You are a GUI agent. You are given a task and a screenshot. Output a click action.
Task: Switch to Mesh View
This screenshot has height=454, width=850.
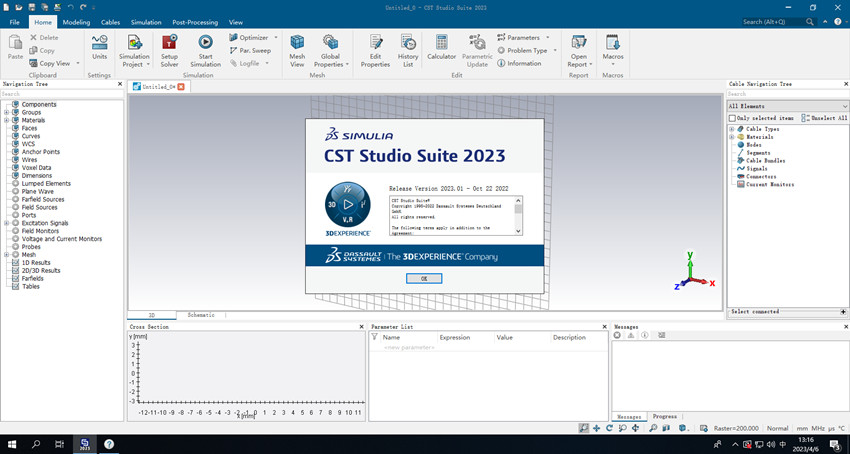pos(297,50)
